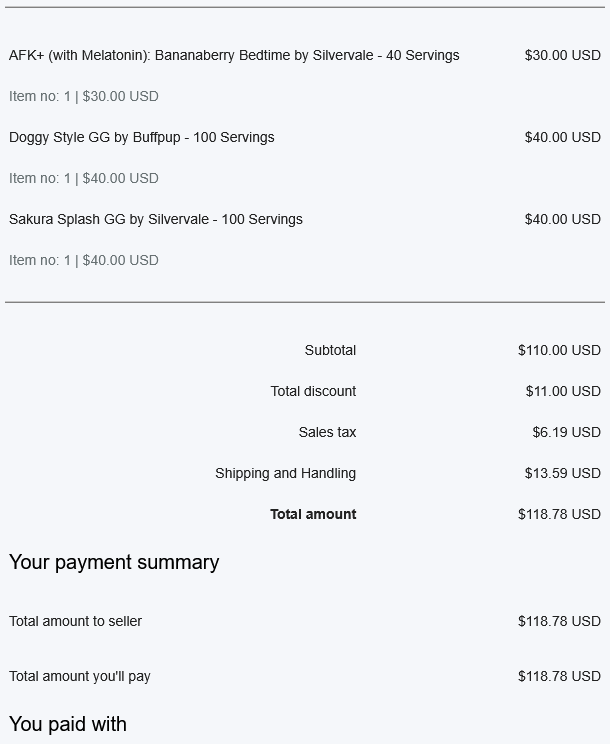The image size is (610, 744).
Task: Click the Sales tax amount $6.19
Action: 566,432
